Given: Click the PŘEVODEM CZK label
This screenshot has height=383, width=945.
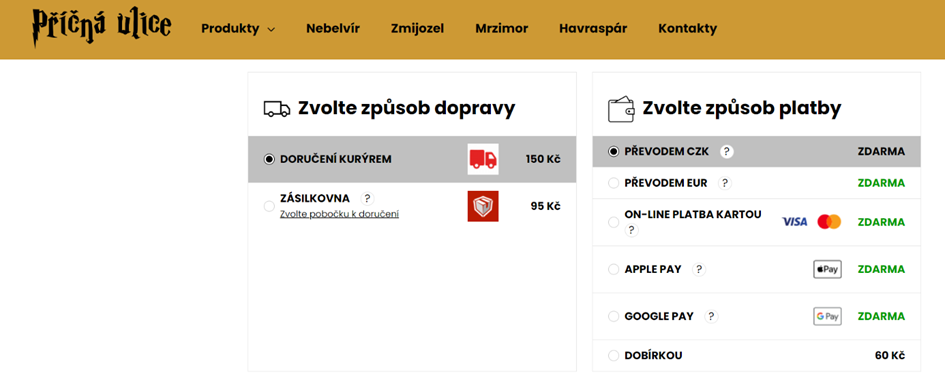Looking at the screenshot, I should click(x=667, y=151).
